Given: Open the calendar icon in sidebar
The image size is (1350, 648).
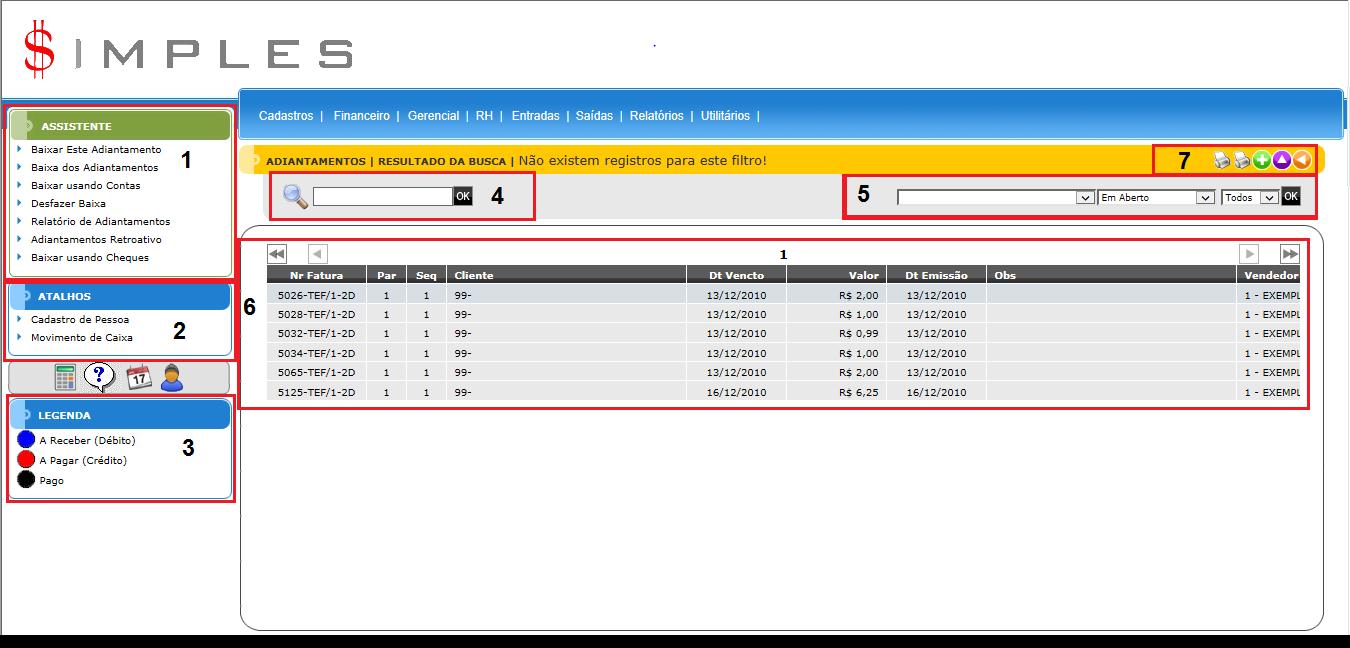Looking at the screenshot, I should [x=138, y=377].
